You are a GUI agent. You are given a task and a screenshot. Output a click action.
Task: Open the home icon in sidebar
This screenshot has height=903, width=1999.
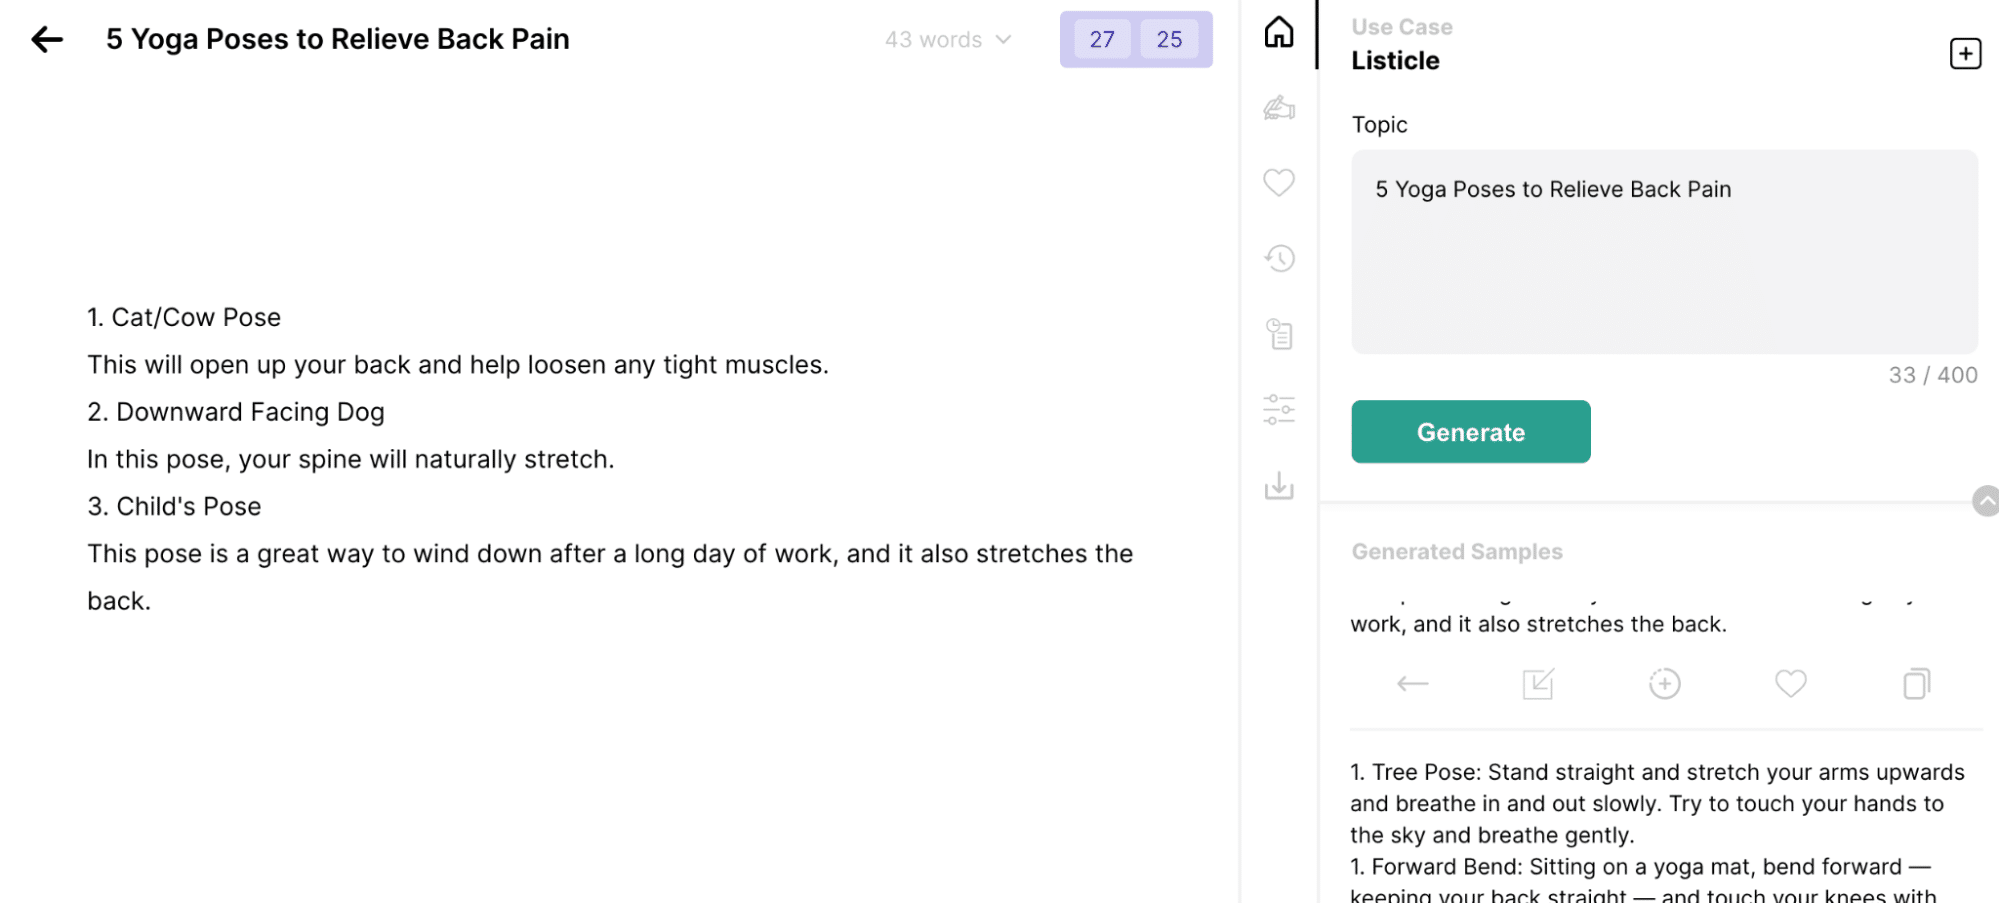click(x=1279, y=32)
